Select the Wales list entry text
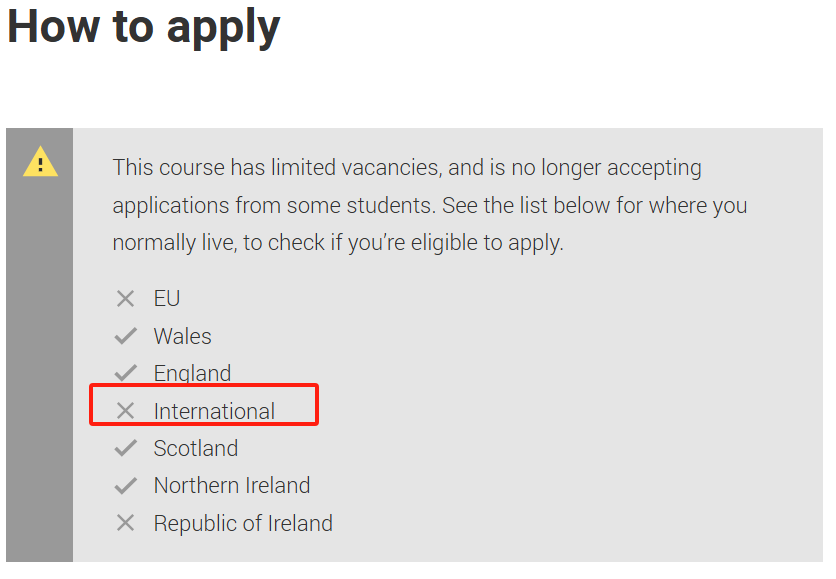 pyautogui.click(x=182, y=336)
